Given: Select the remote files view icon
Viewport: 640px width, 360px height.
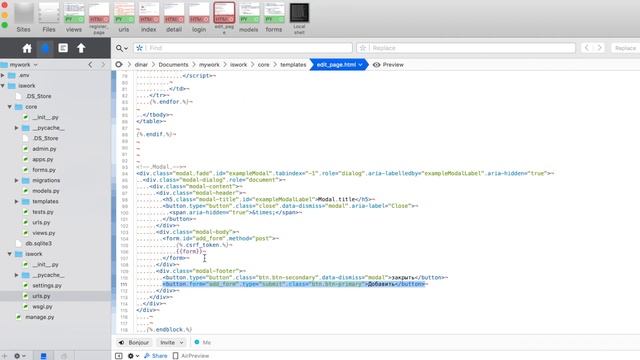Looking at the screenshot, I should 64,356.
